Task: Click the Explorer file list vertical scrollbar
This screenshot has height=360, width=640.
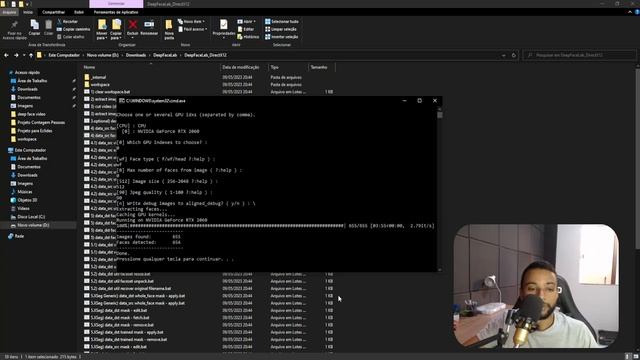Action: click(x=637, y=208)
